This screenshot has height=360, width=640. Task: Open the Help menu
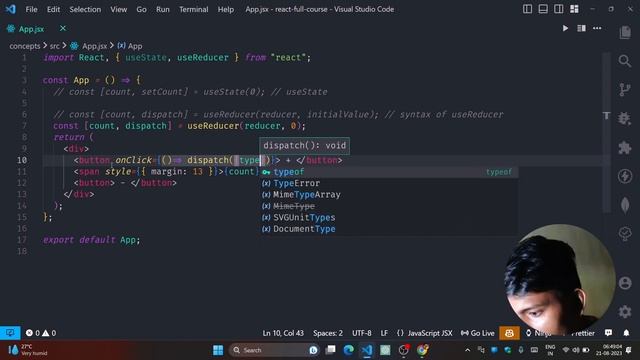pyautogui.click(x=226, y=9)
